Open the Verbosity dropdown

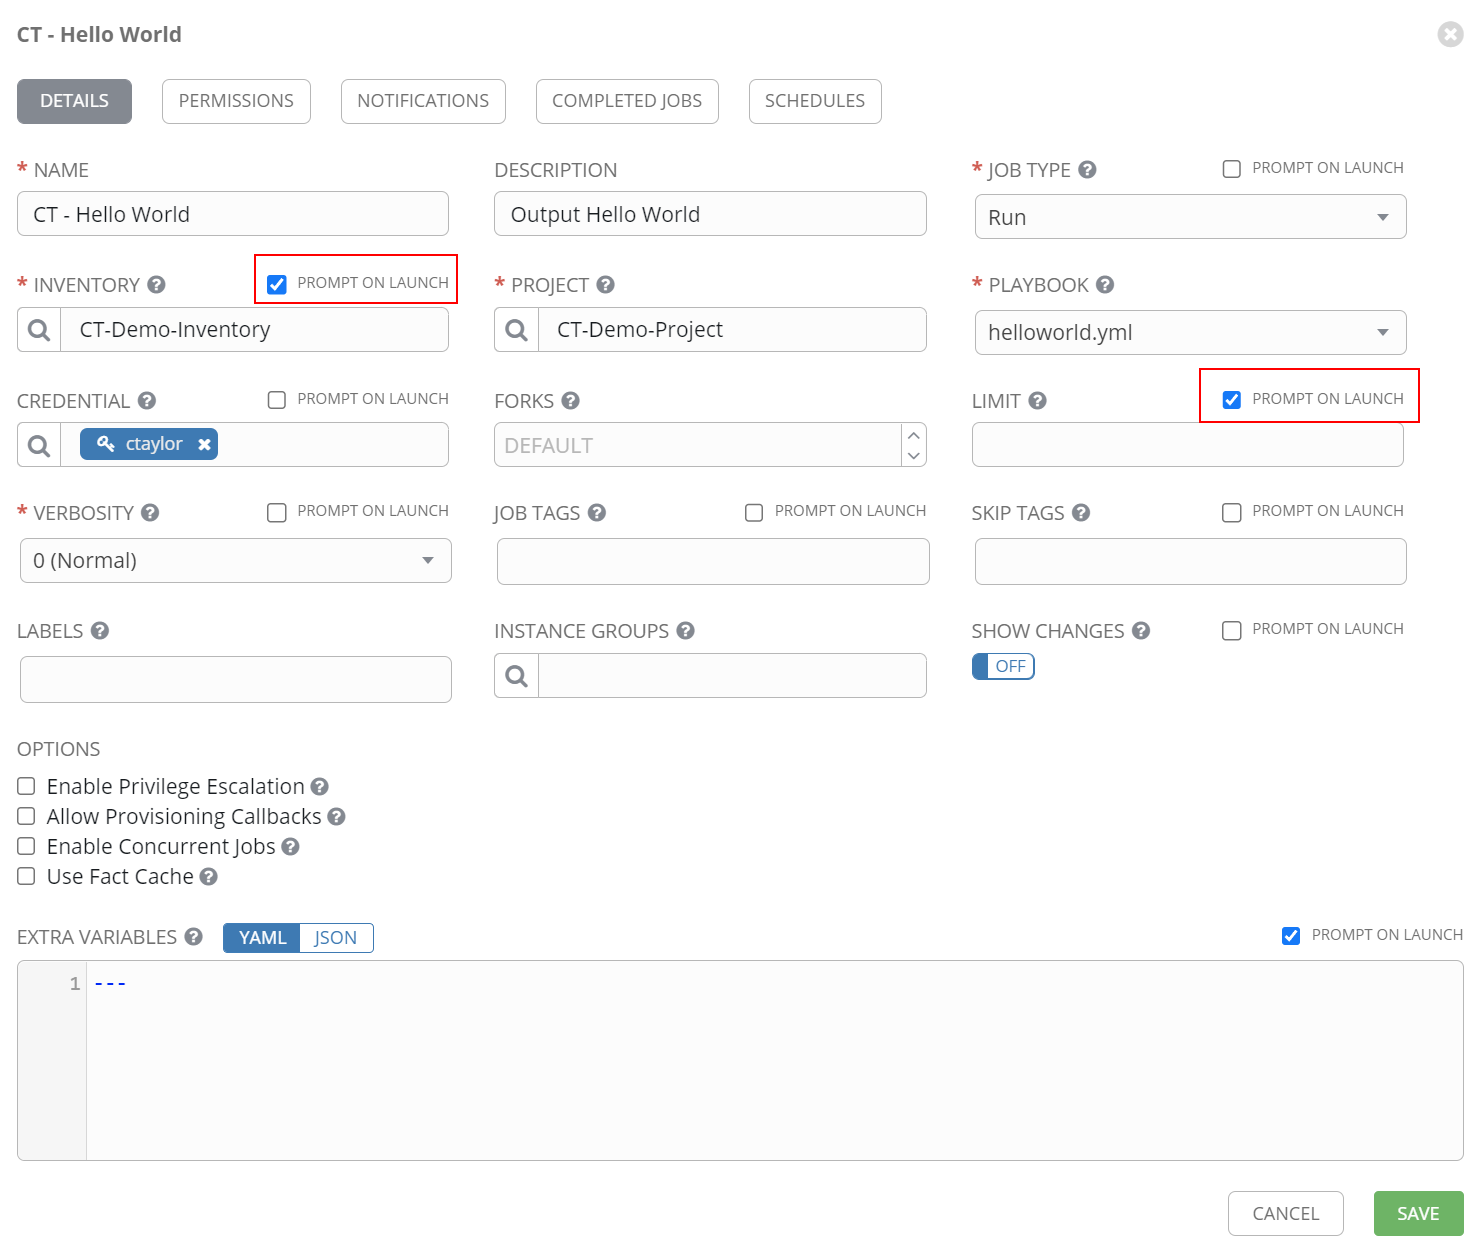click(235, 561)
